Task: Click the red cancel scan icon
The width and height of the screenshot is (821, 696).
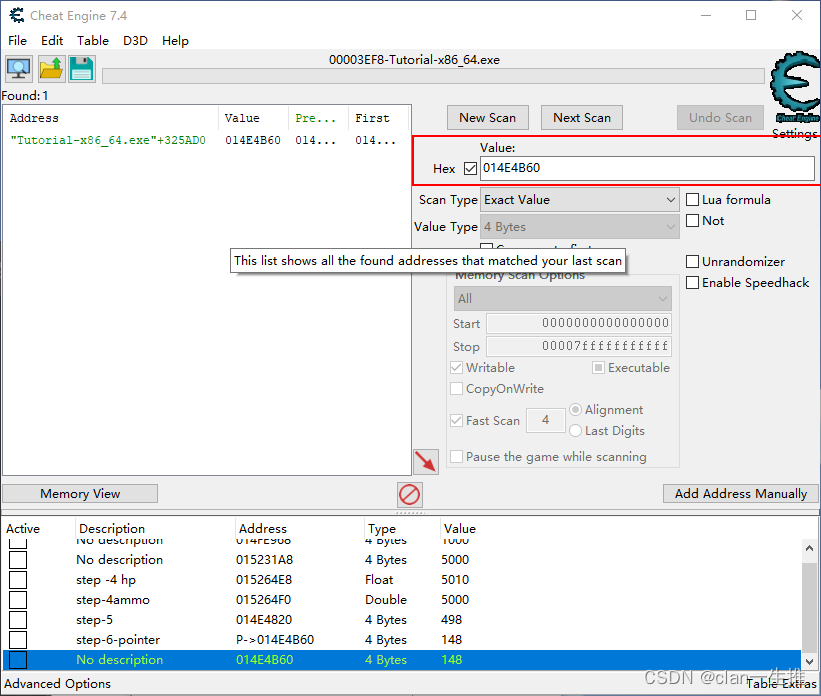Action: click(409, 494)
